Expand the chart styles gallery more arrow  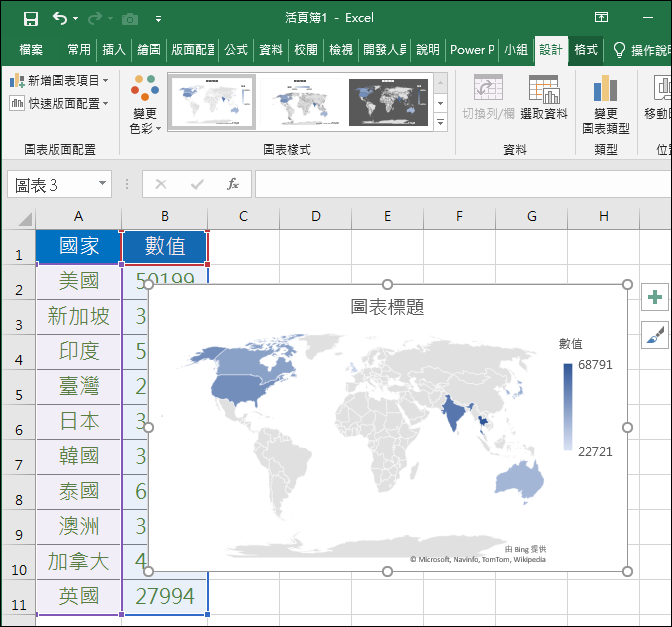(440, 122)
